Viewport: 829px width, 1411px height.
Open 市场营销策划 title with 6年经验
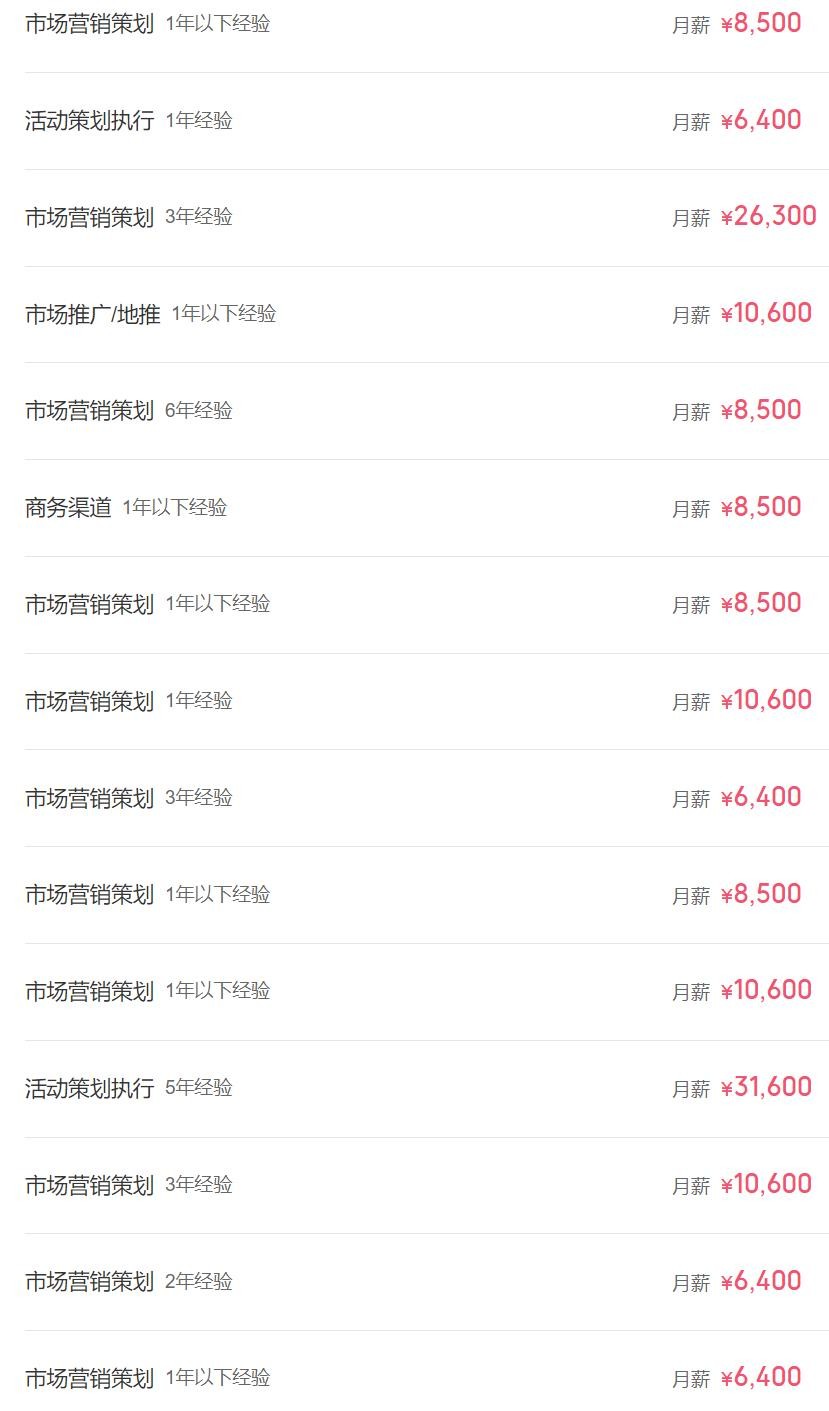coord(89,411)
